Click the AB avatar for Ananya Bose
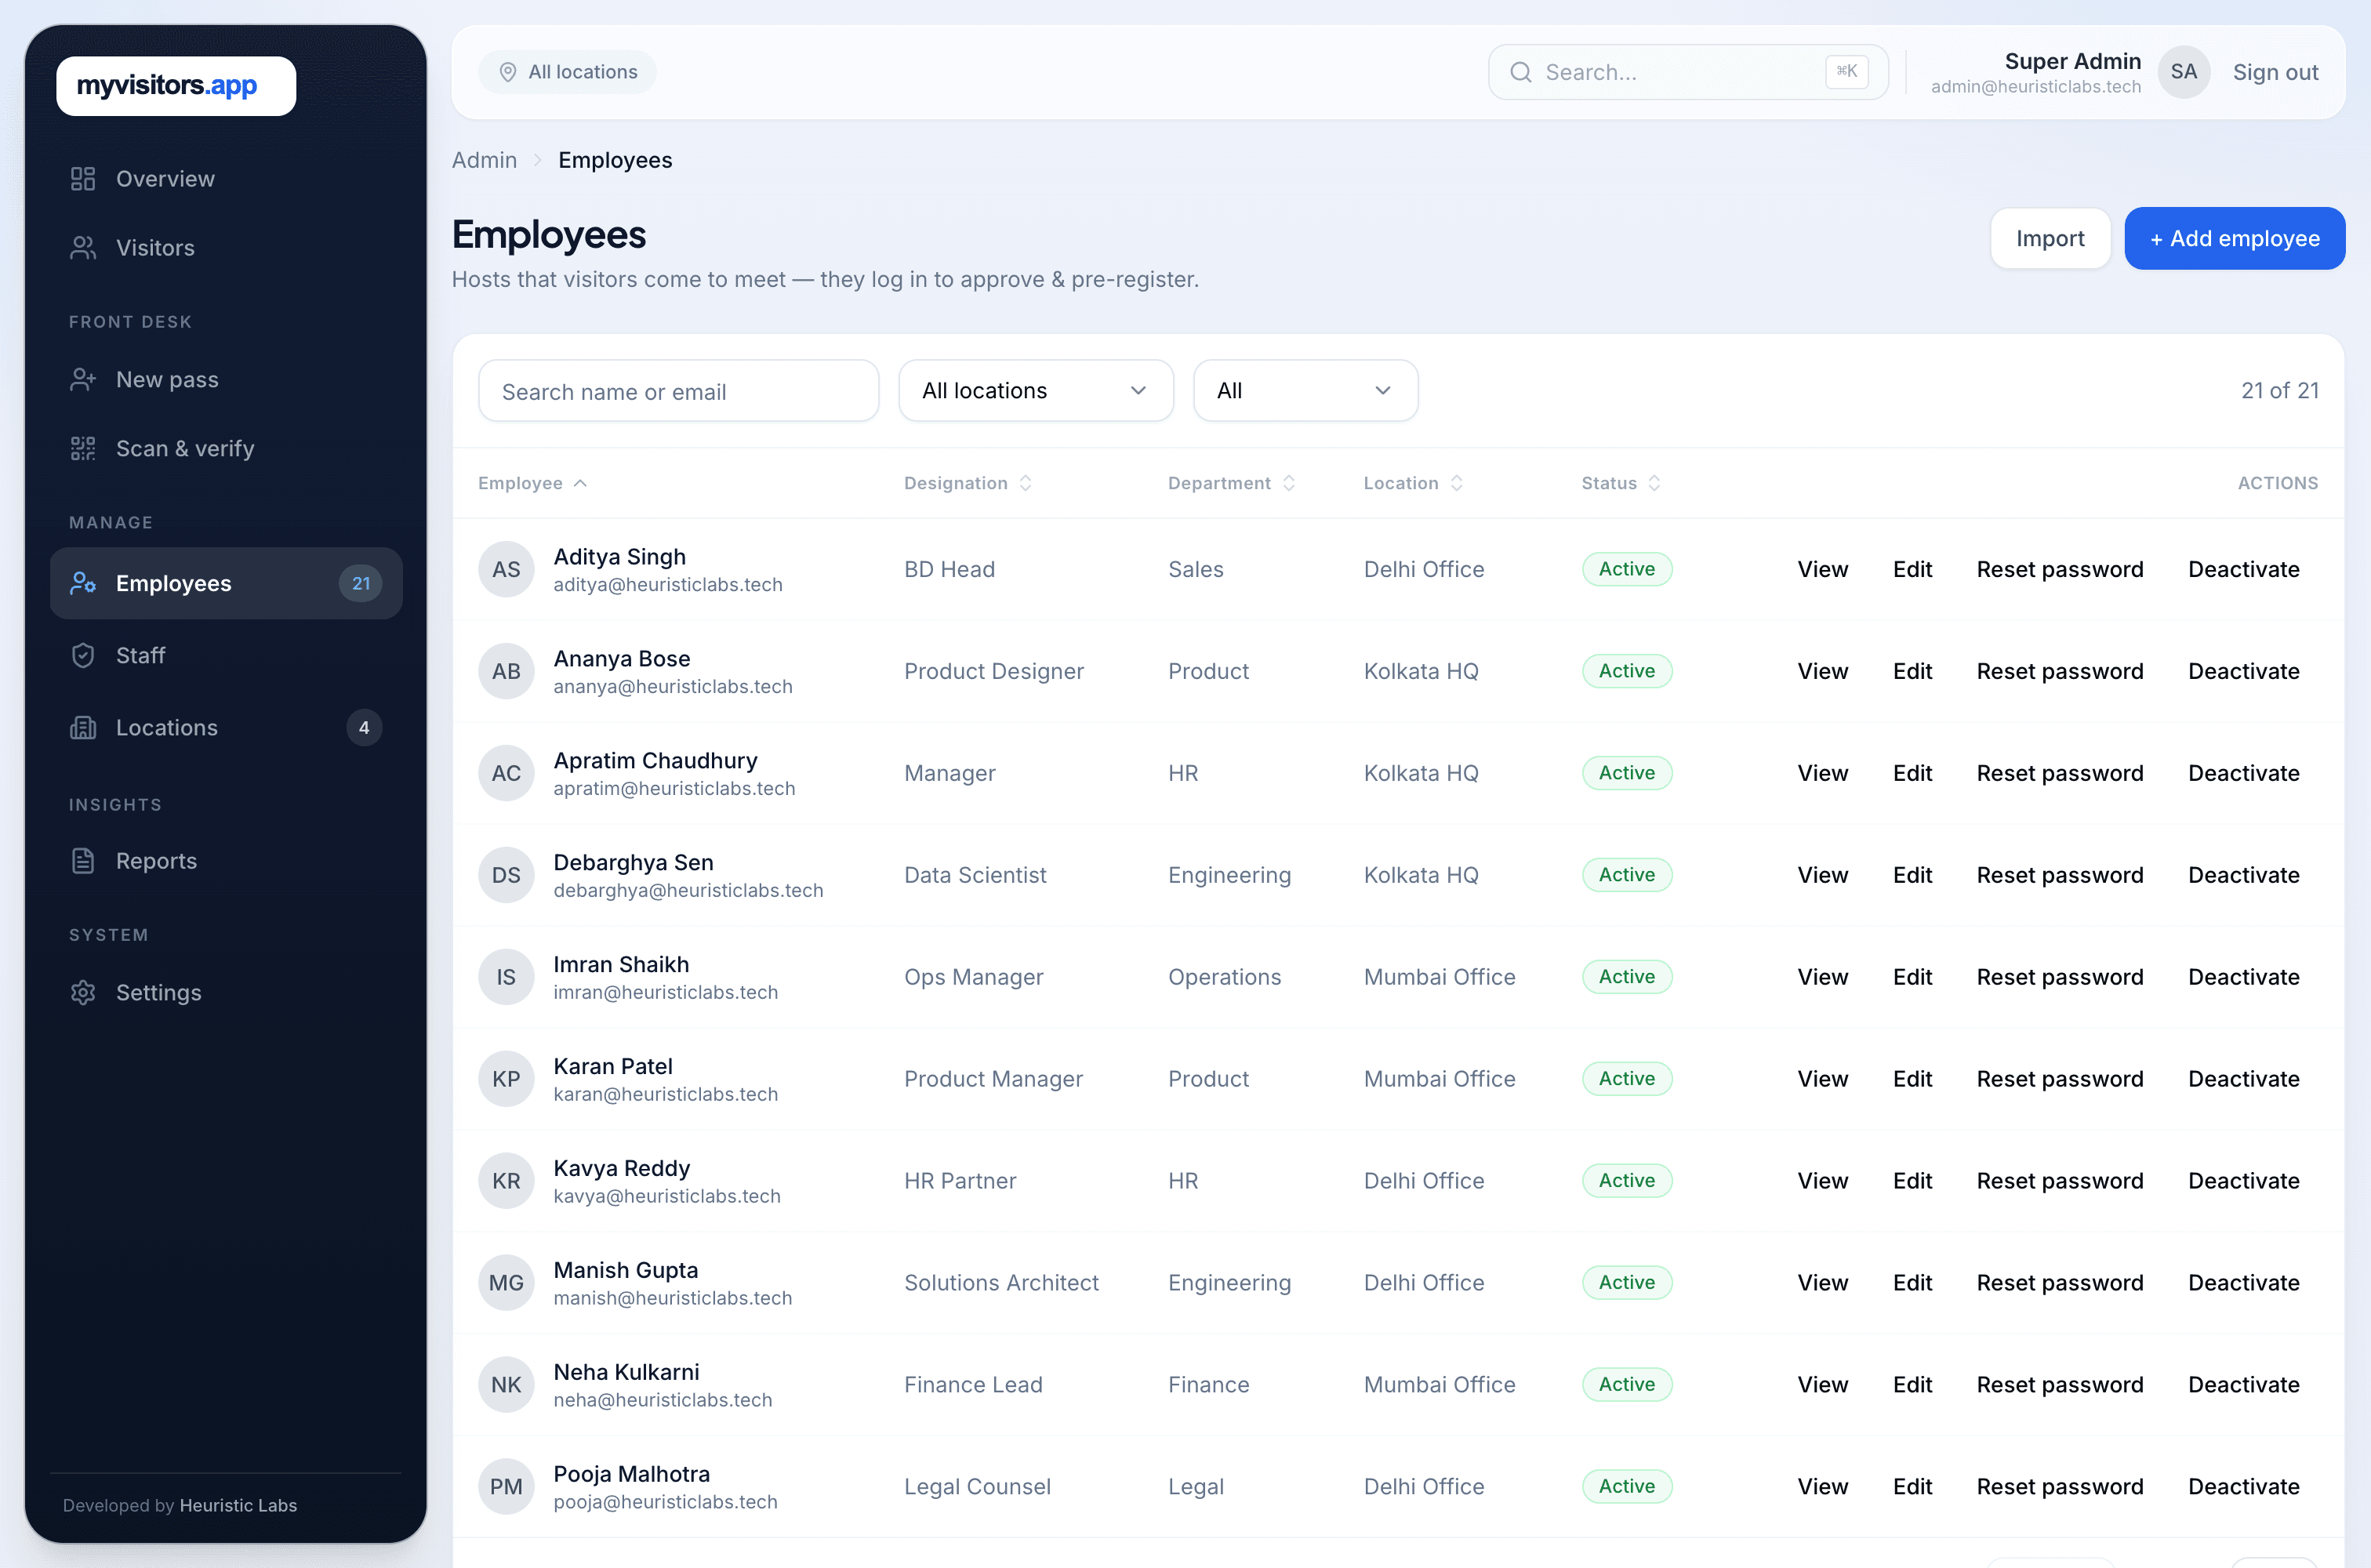The height and width of the screenshot is (1568, 2371). pos(506,671)
